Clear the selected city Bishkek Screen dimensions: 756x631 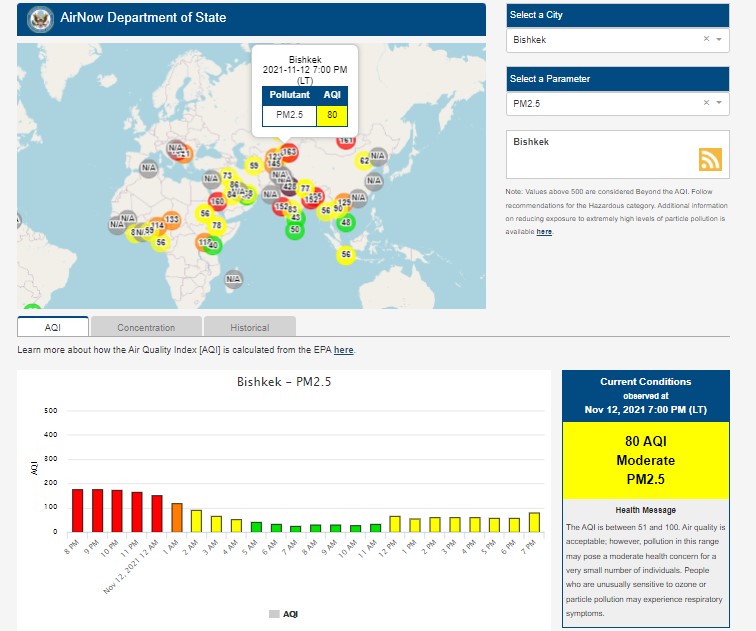click(x=705, y=39)
